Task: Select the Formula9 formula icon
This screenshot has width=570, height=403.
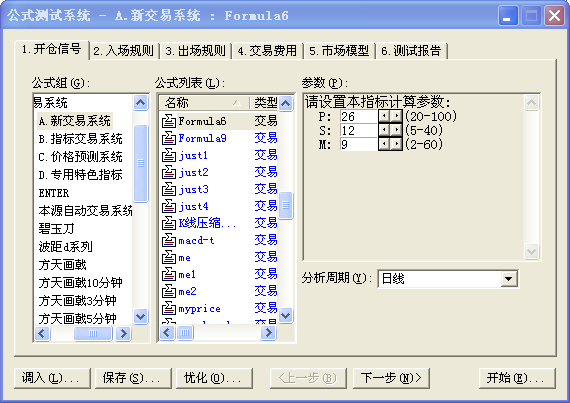Action: (169, 138)
